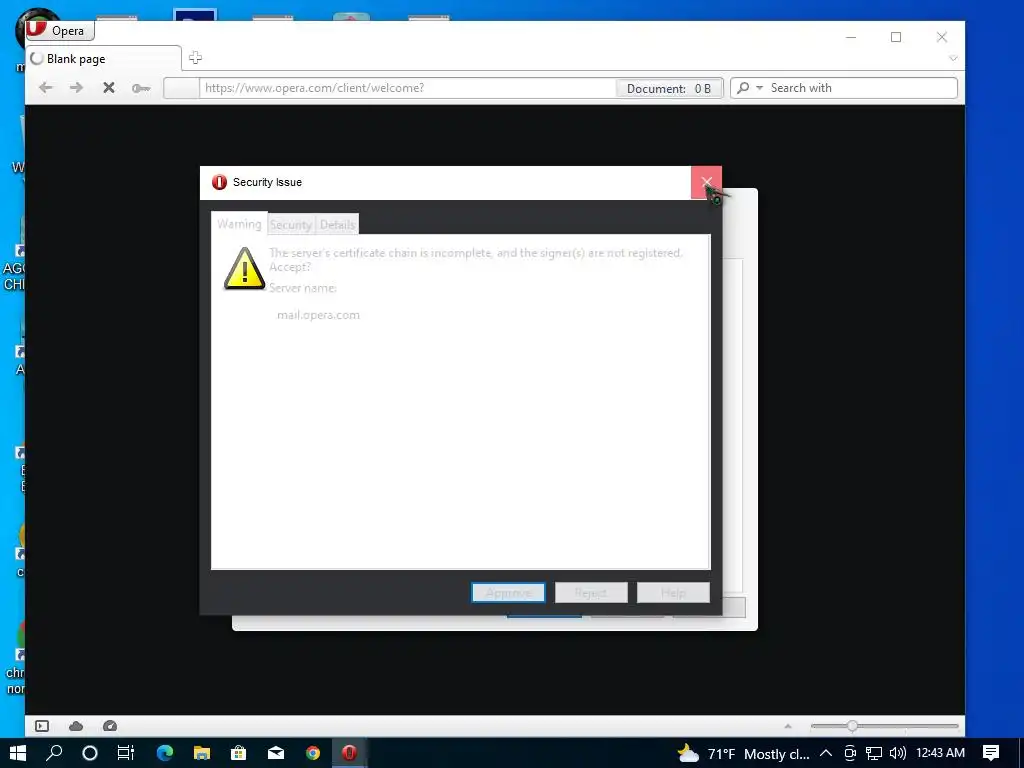Viewport: 1024px width, 768px height.
Task: Adjust the zoom slider handle
Action: point(852,726)
